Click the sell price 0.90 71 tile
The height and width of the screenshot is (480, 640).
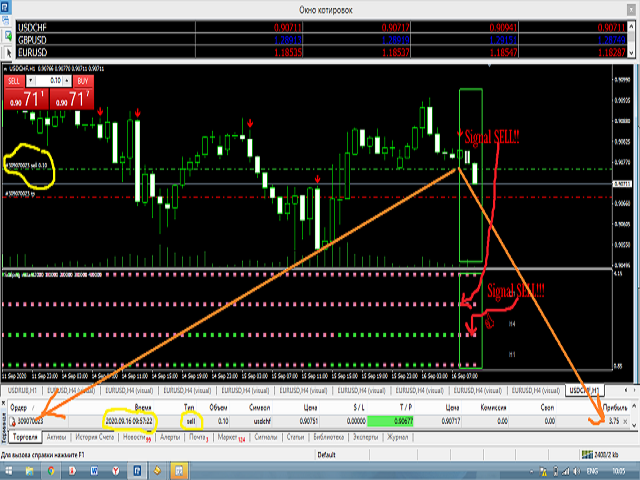26,99
